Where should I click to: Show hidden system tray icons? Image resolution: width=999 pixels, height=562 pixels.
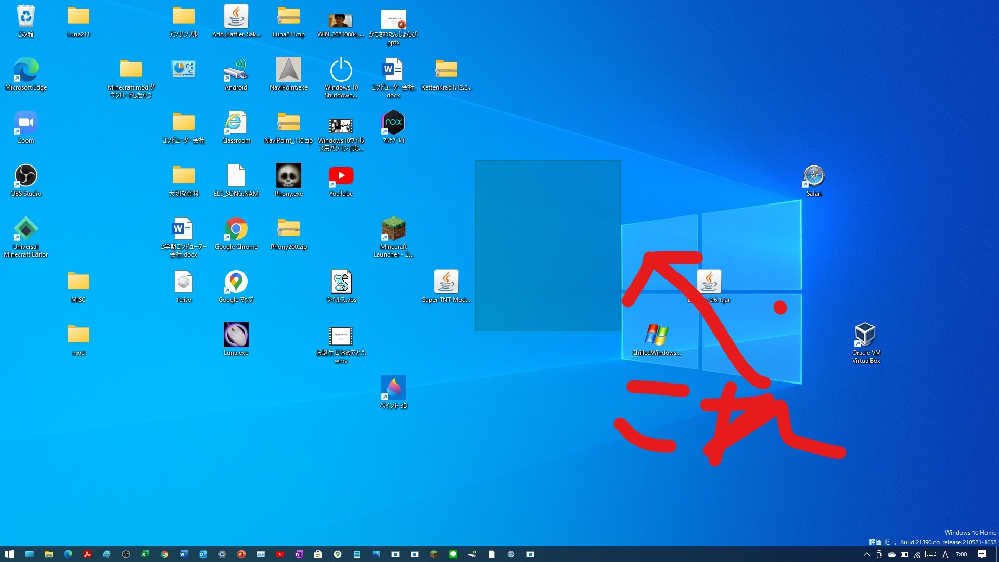[866, 554]
